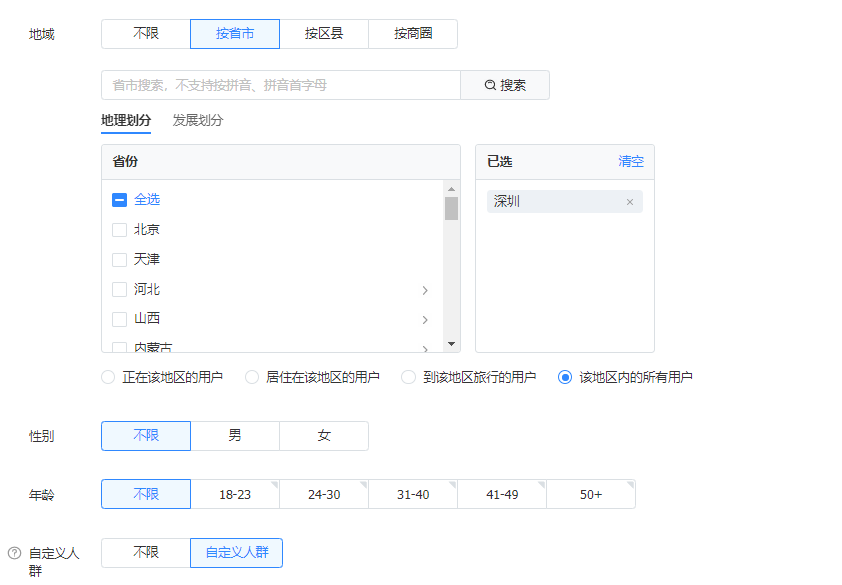Switch to the 地理划分 tab
The height and width of the screenshot is (585, 842).
click(126, 121)
